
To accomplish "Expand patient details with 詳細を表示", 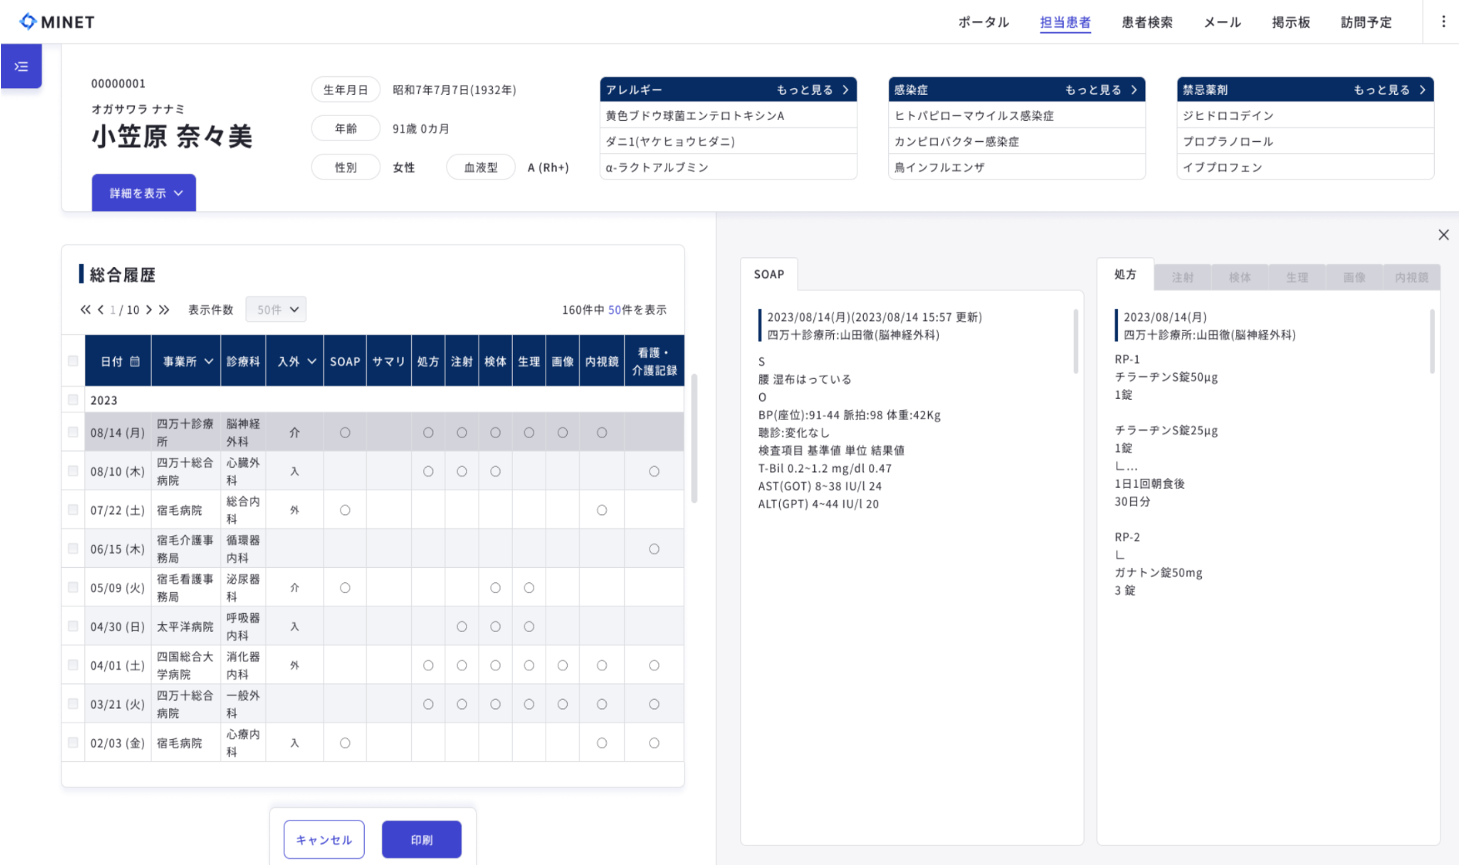I will (144, 193).
